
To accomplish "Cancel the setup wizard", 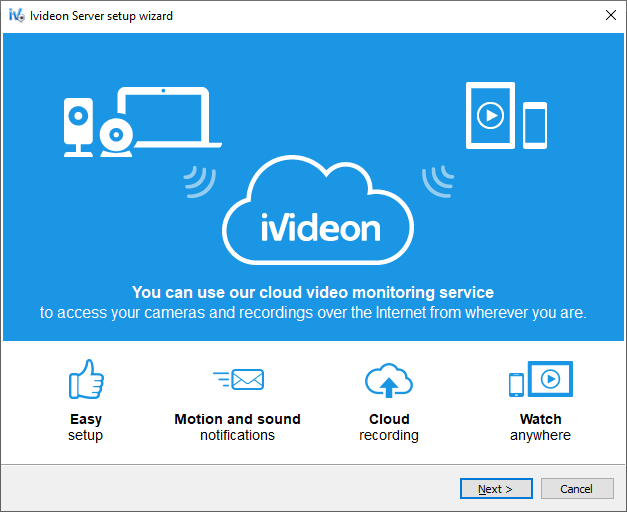I will pyautogui.click(x=577, y=488).
